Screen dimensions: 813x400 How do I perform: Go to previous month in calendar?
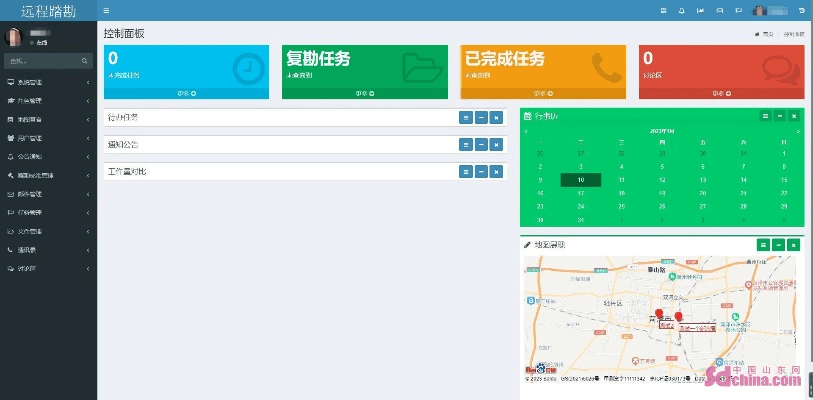(526, 131)
